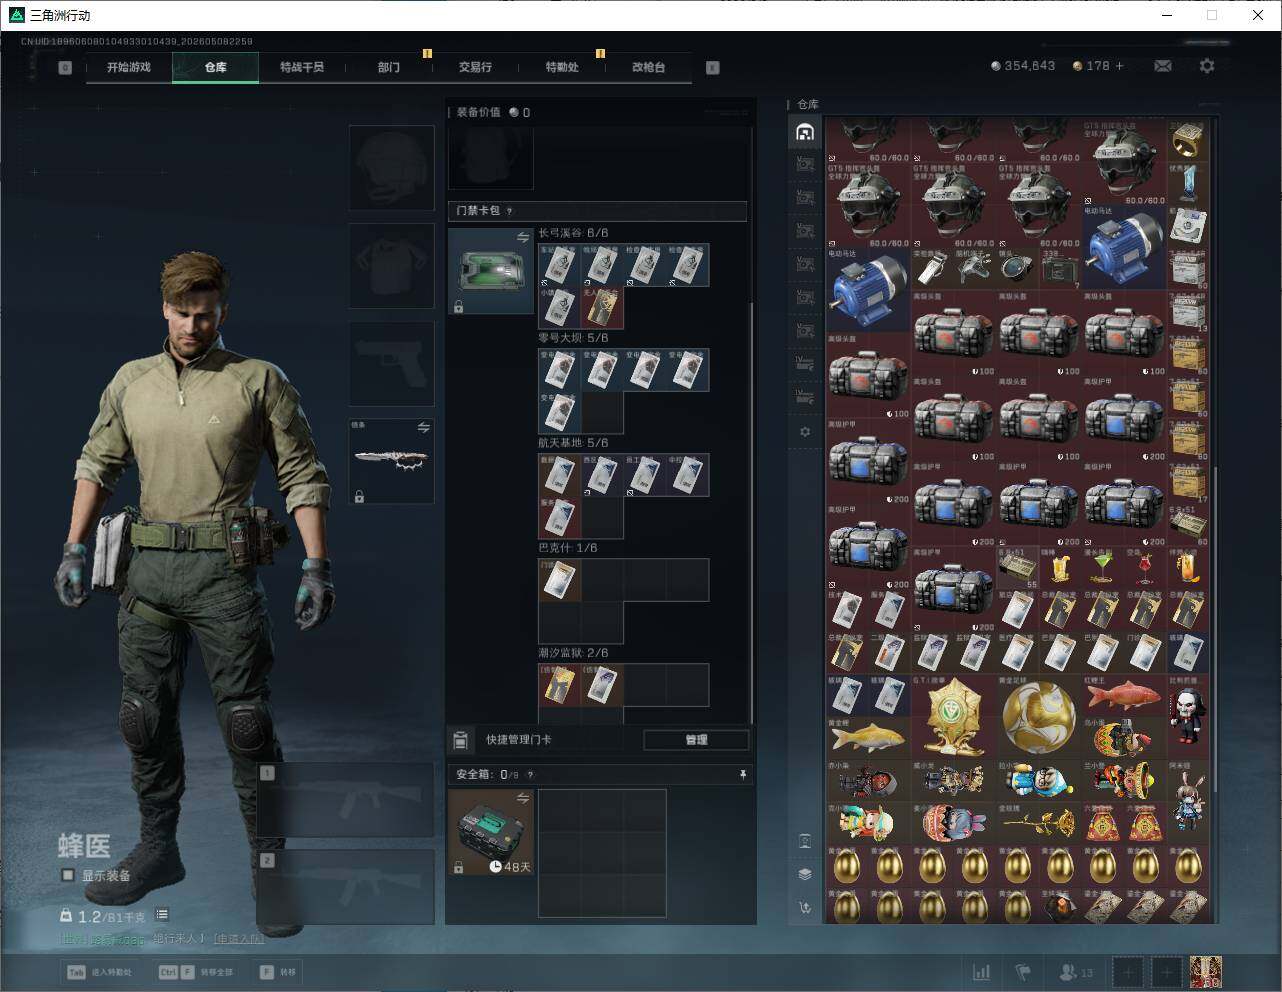Select the red cocktail glass item
Image resolution: width=1282 pixels, height=992 pixels.
[x=1145, y=567]
